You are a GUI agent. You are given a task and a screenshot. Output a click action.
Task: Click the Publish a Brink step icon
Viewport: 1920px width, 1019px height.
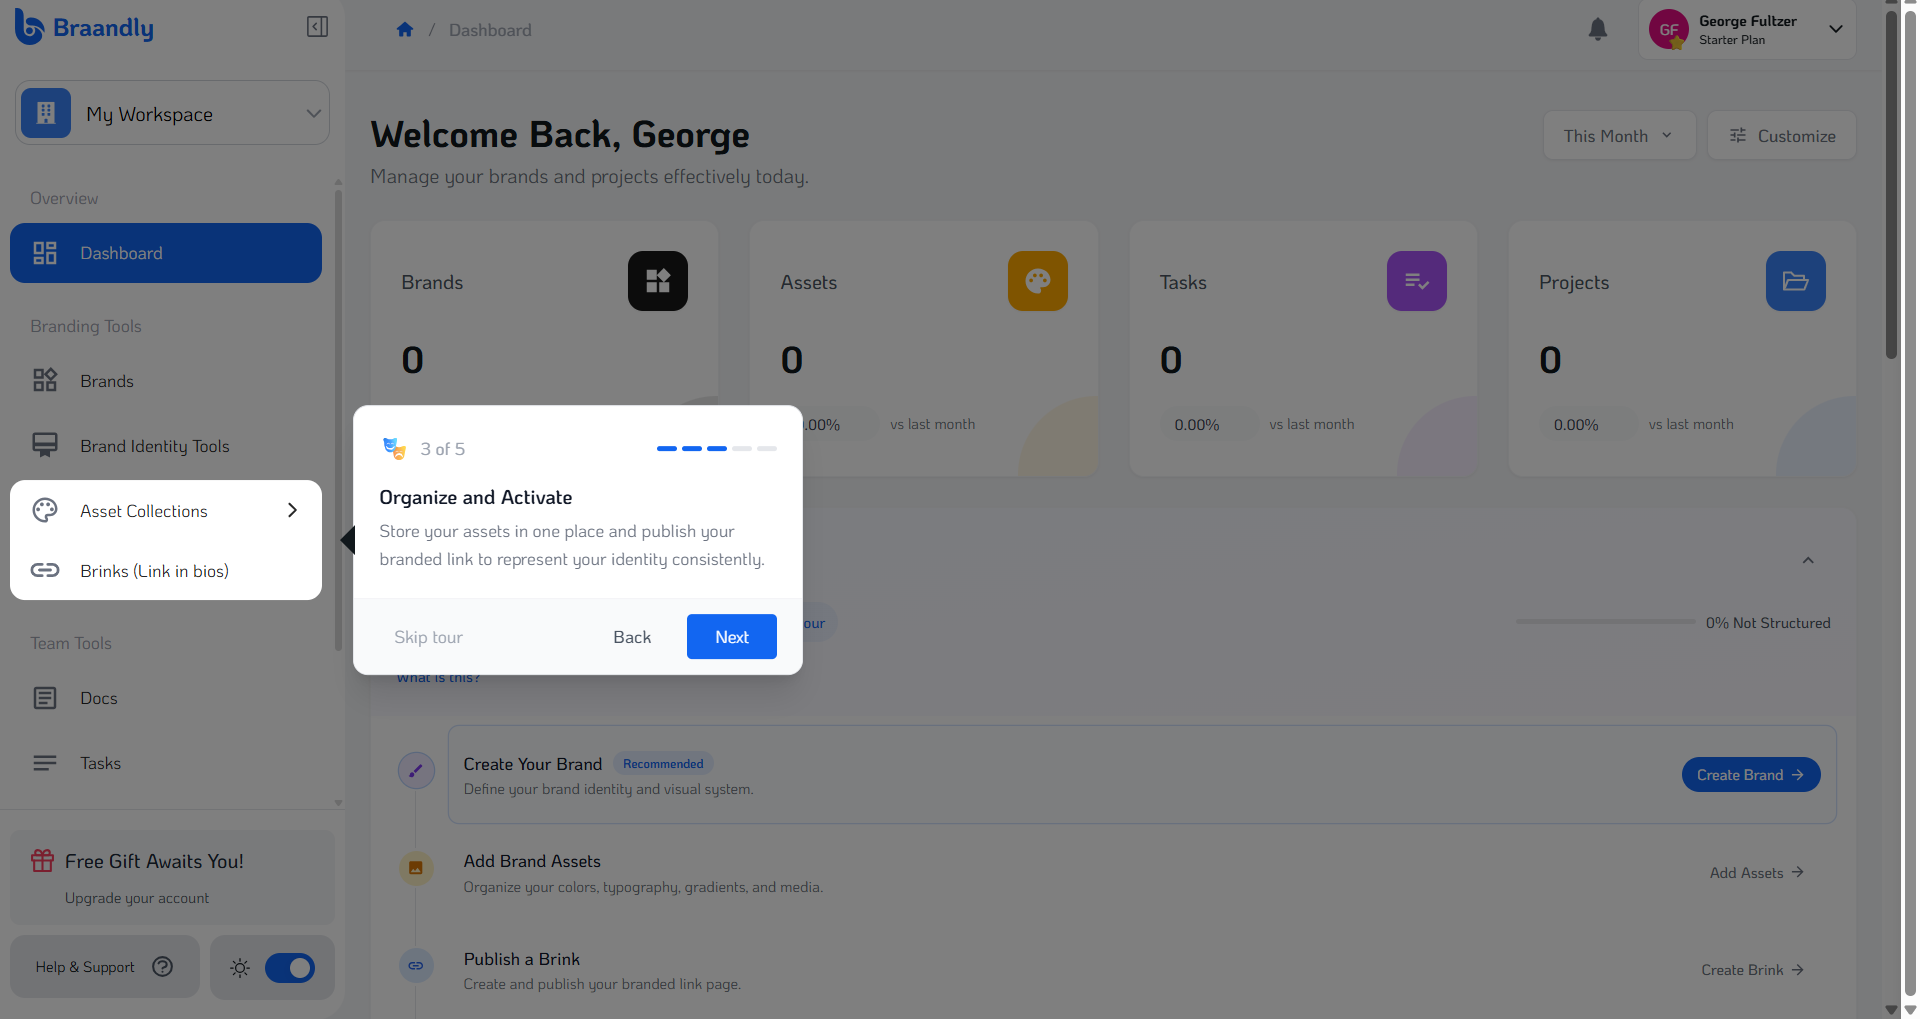[x=416, y=965]
